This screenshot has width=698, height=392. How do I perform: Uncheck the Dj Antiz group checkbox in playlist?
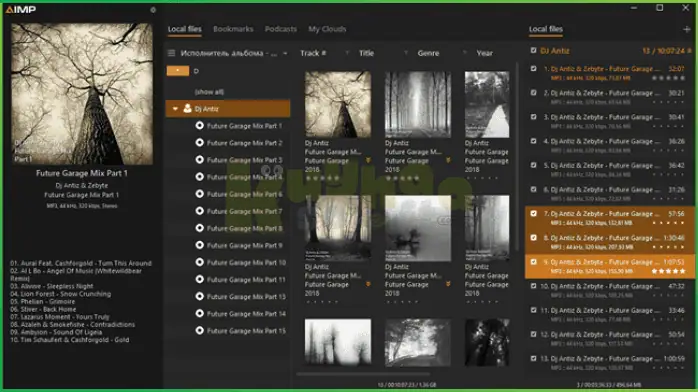click(533, 51)
